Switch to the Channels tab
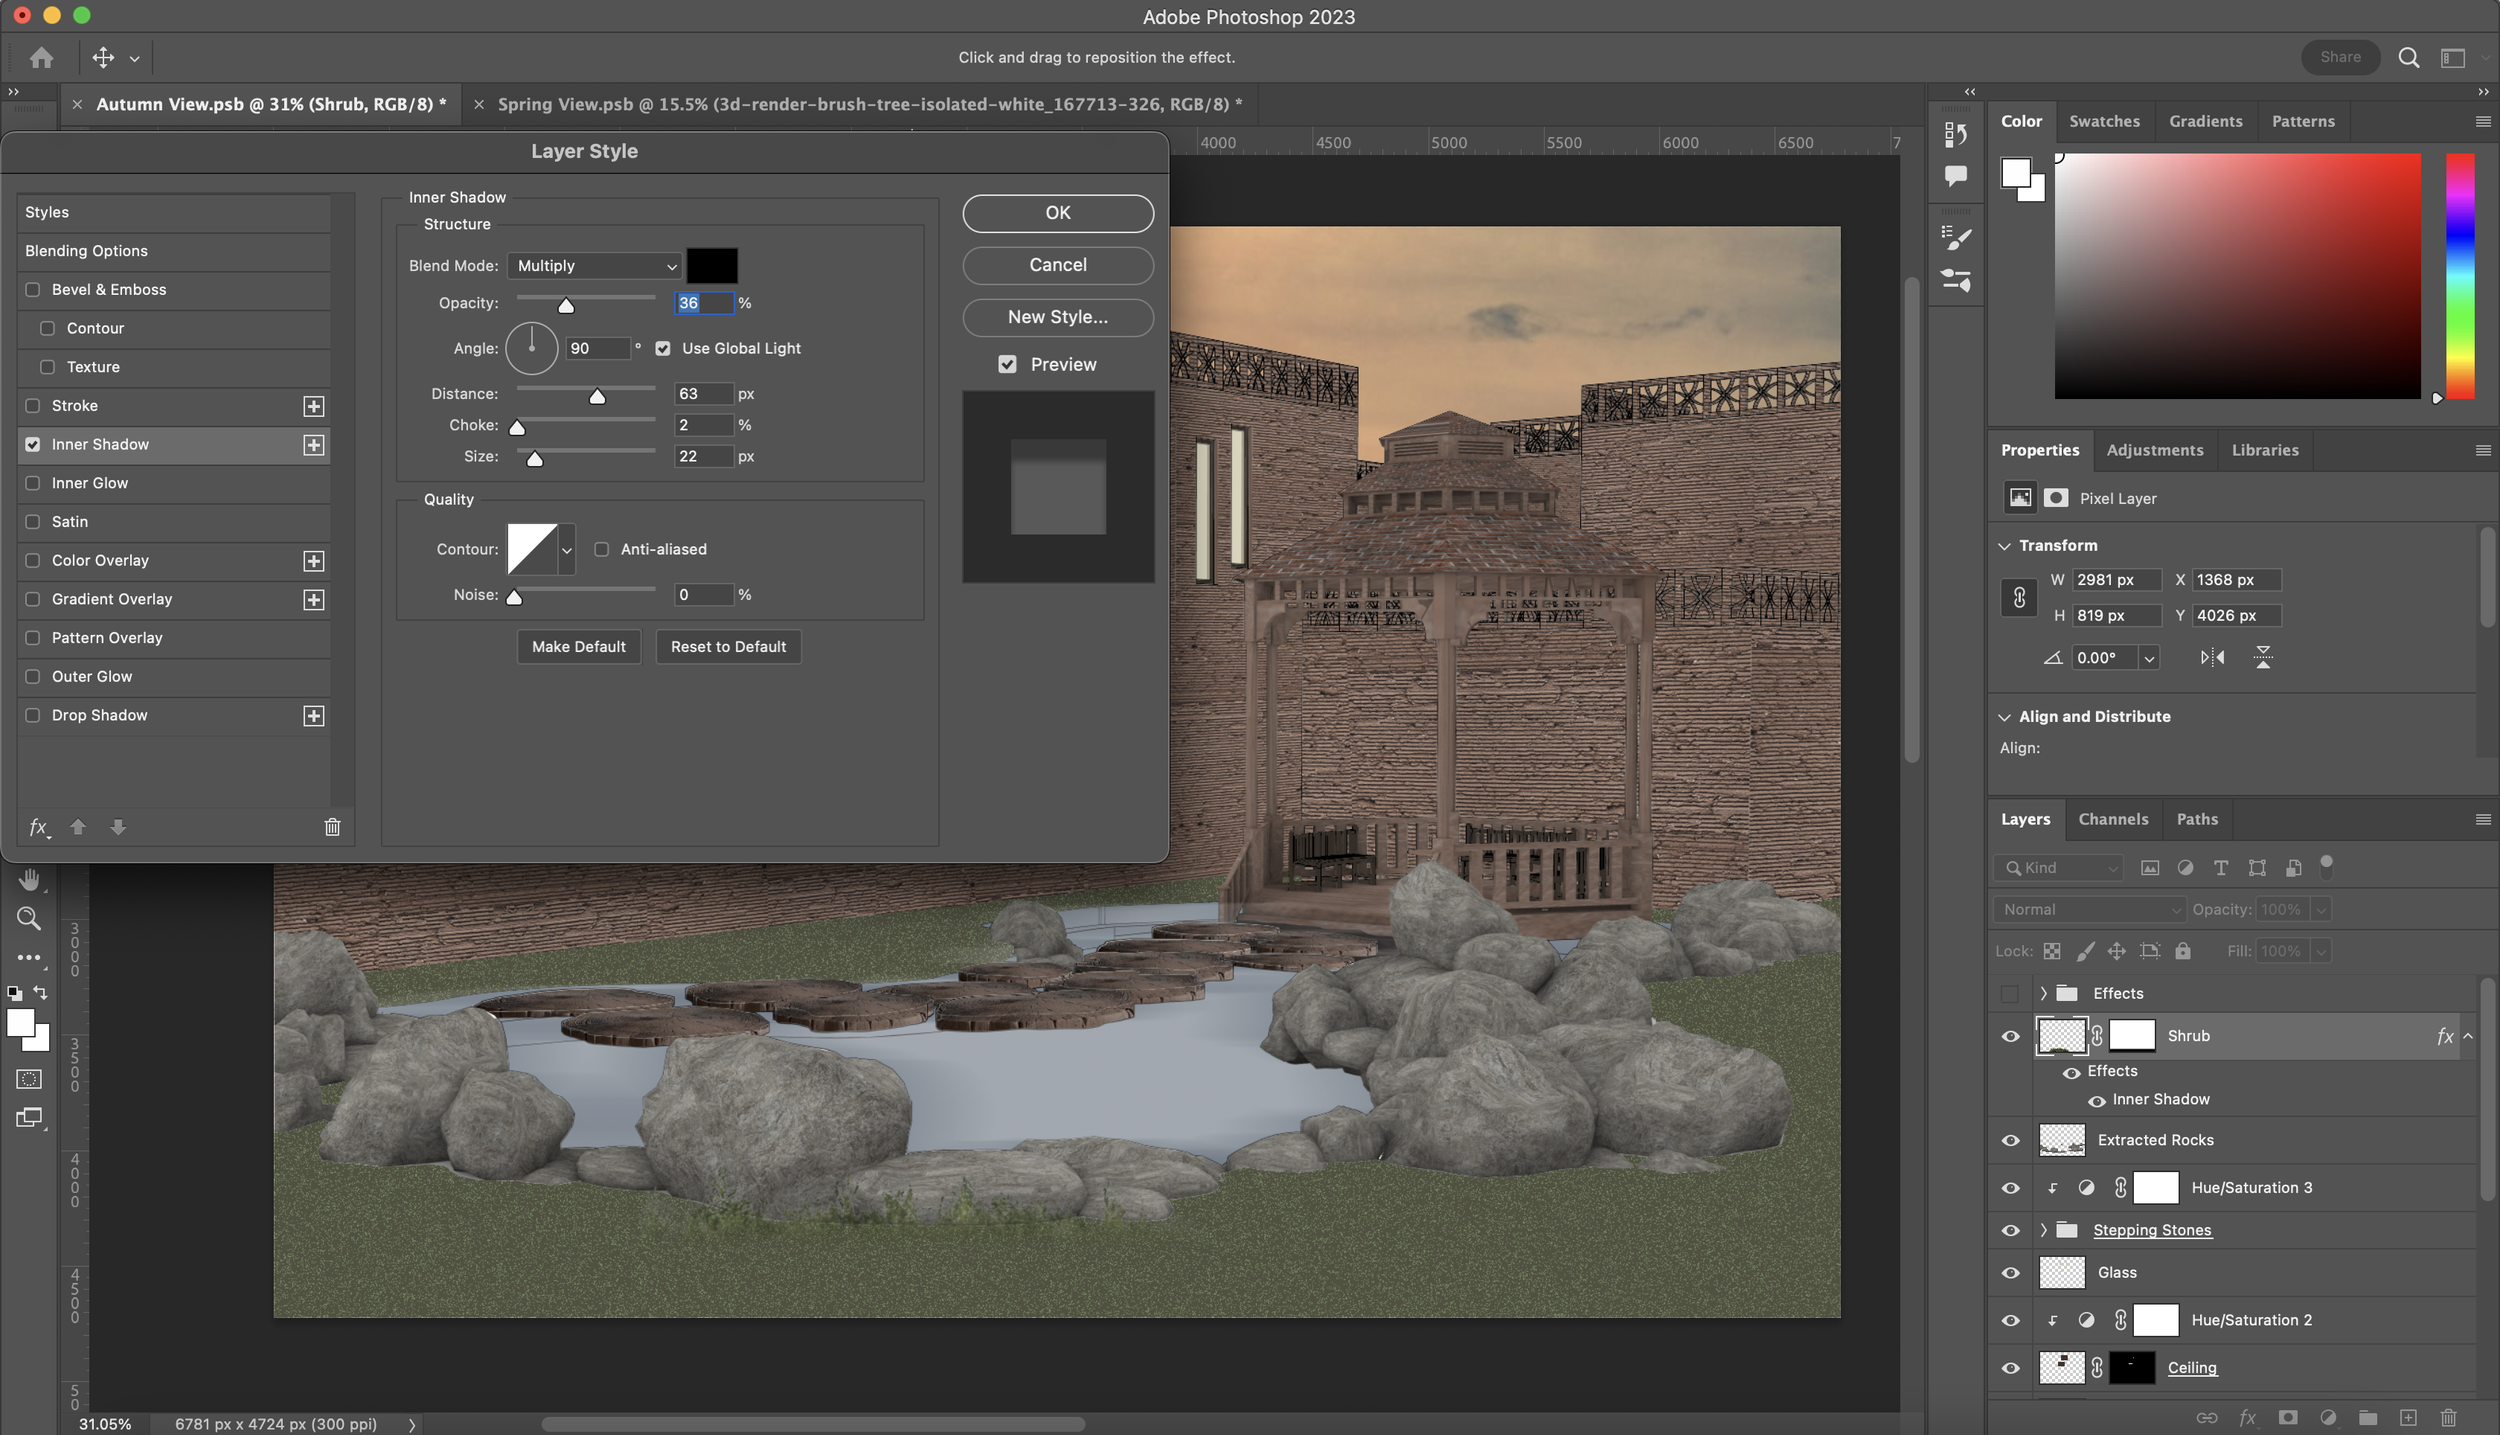 click(x=2113, y=819)
